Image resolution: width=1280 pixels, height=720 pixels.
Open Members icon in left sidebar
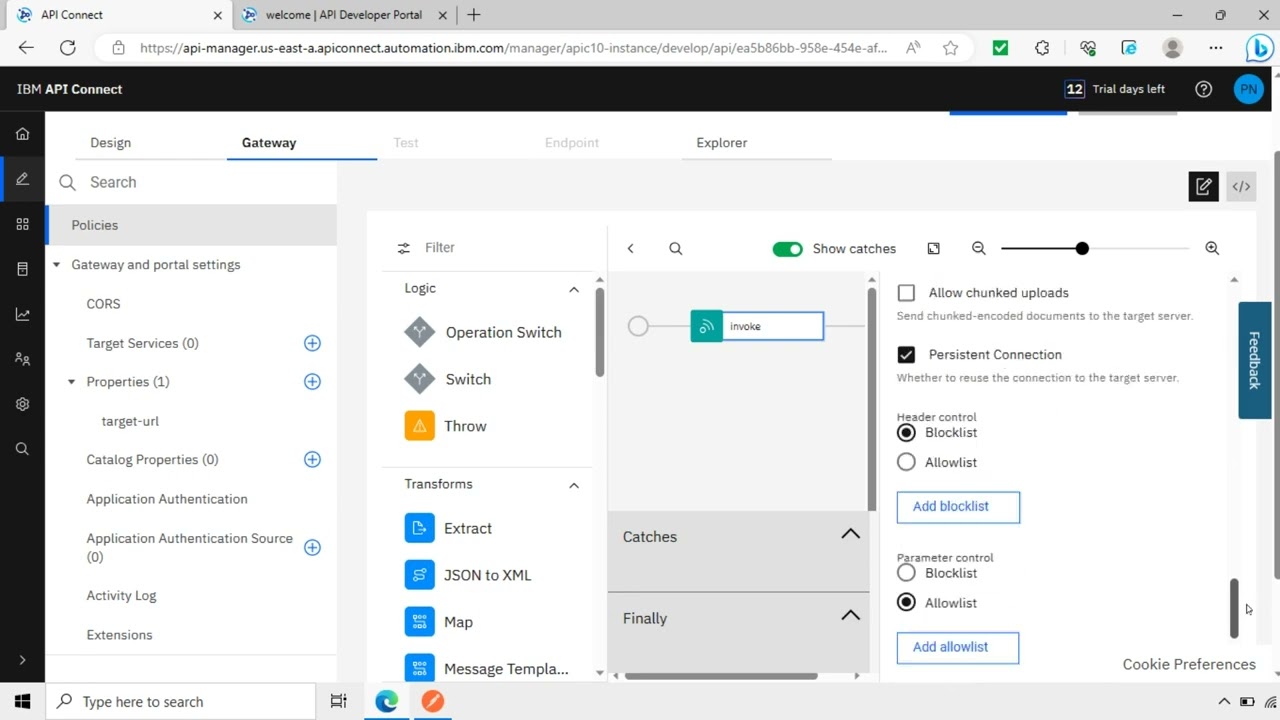click(22, 359)
